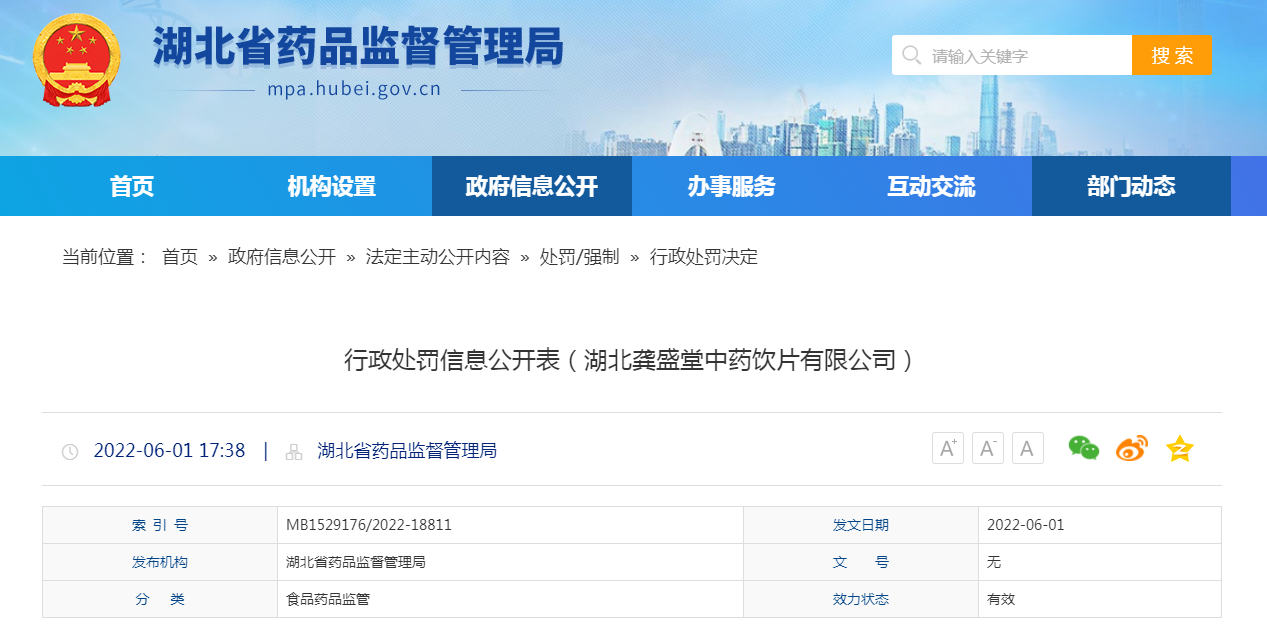This screenshot has width=1267, height=624.
Task: Click the magnifier icon in the search box
Action: [x=911, y=55]
